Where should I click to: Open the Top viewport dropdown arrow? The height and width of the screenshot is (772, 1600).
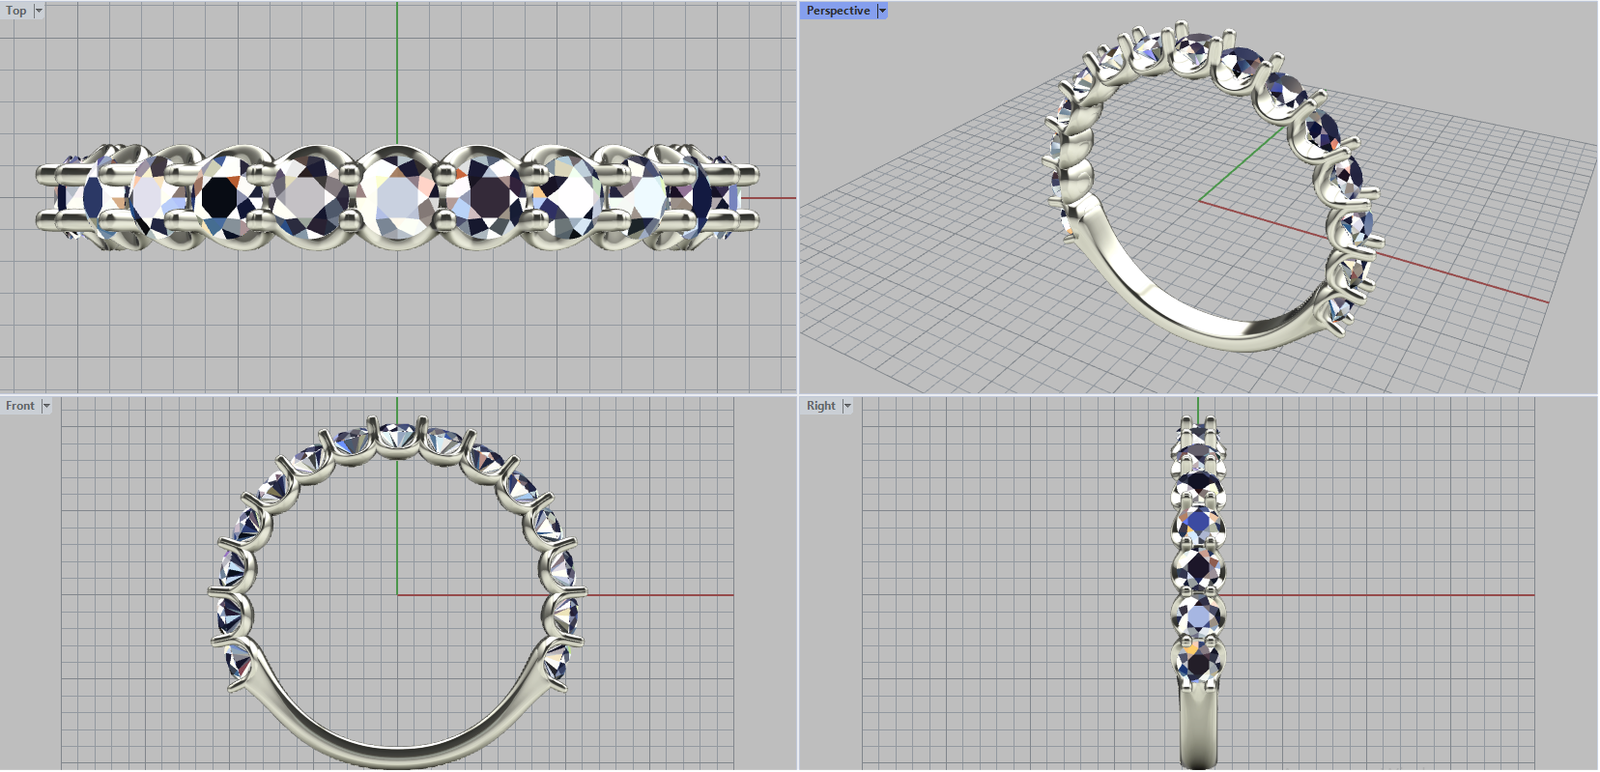pos(39,11)
